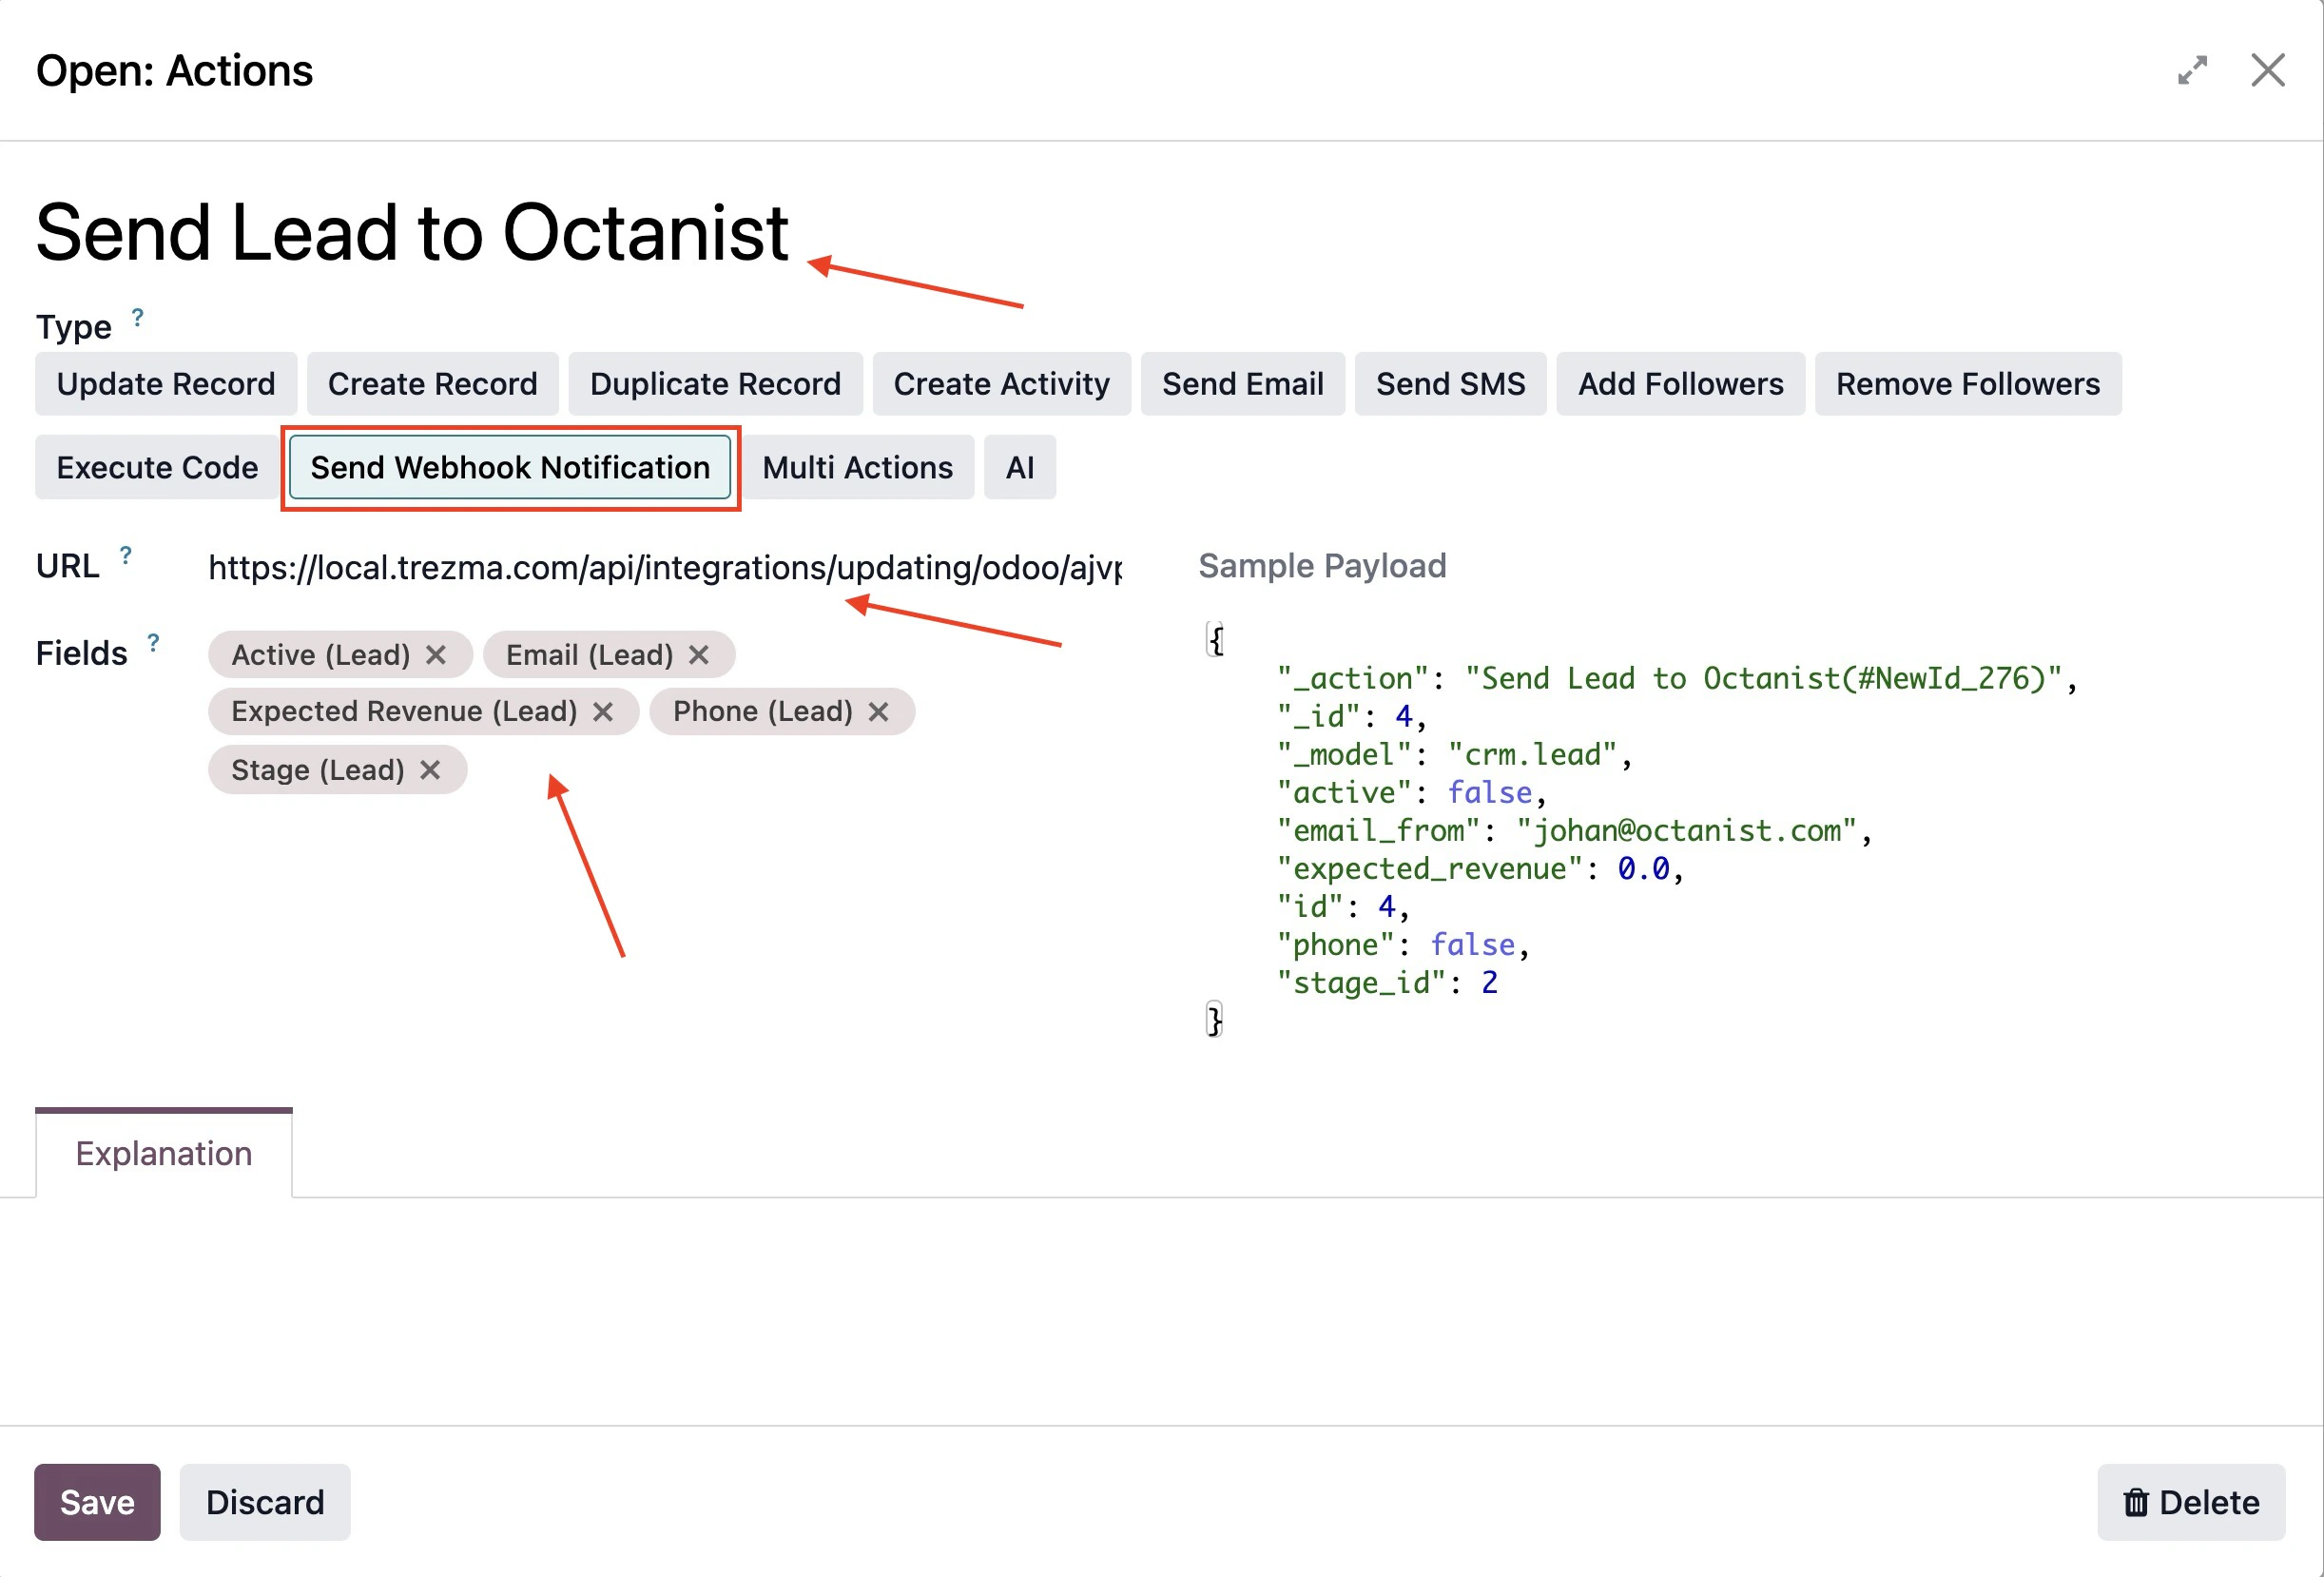Click the "email_from" payload line
The width and height of the screenshot is (2324, 1577).
(x=1574, y=831)
